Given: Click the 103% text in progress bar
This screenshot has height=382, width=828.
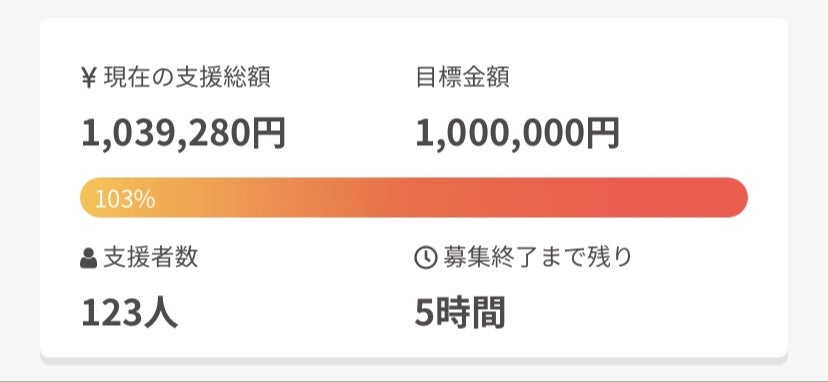Looking at the screenshot, I should click(125, 199).
